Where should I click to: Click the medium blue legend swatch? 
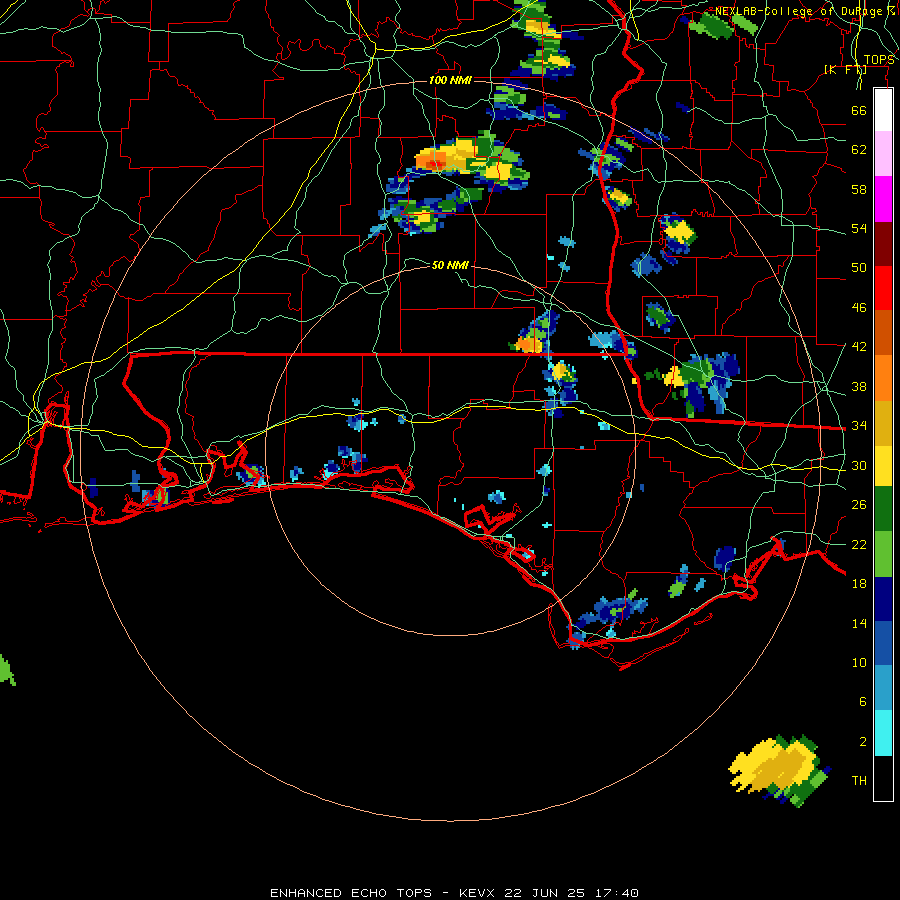pyautogui.click(x=883, y=643)
